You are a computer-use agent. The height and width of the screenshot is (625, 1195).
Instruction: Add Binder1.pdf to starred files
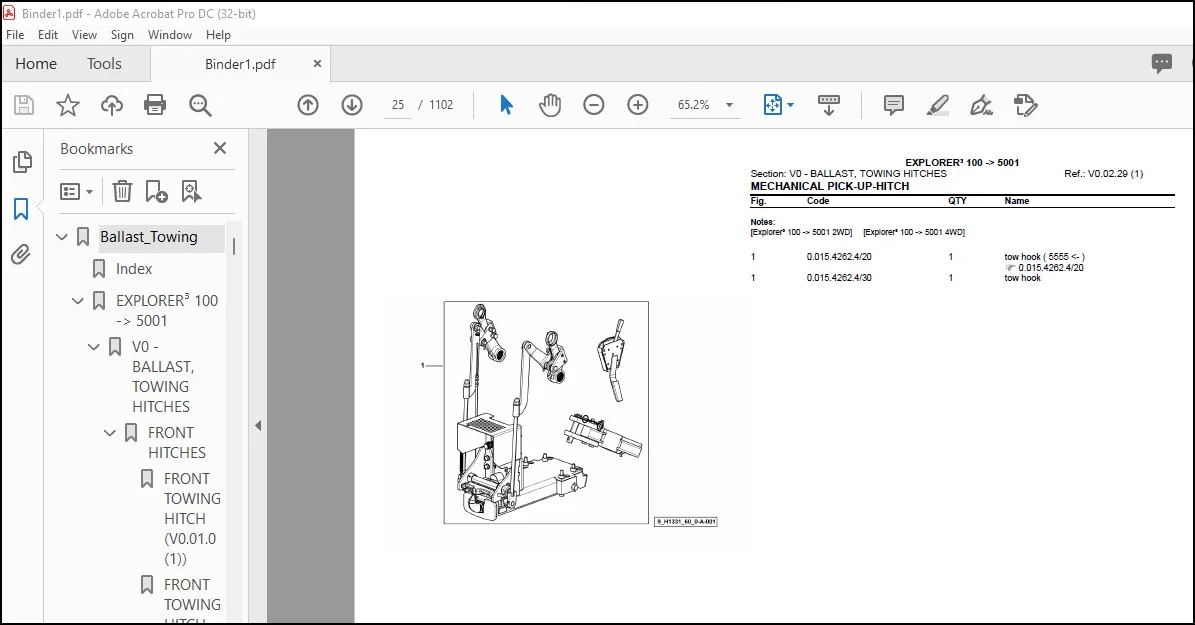click(68, 105)
